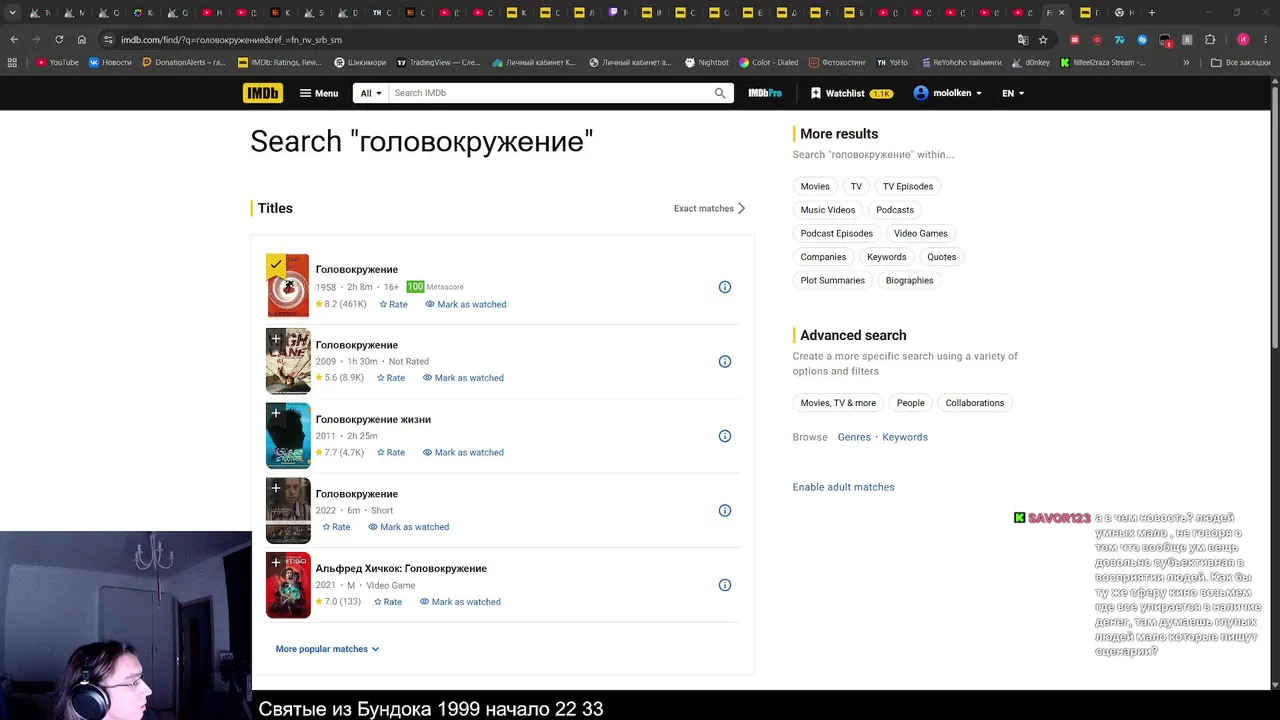Open Collaborations advanced search
Screen dimensions: 1280x720
coord(975,403)
